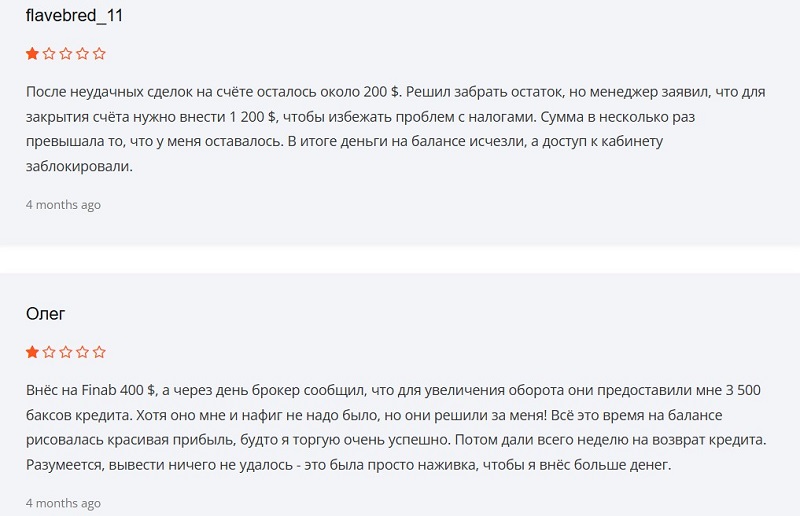
Task: Click the fourth star in Олег's rating
Action: [82, 352]
